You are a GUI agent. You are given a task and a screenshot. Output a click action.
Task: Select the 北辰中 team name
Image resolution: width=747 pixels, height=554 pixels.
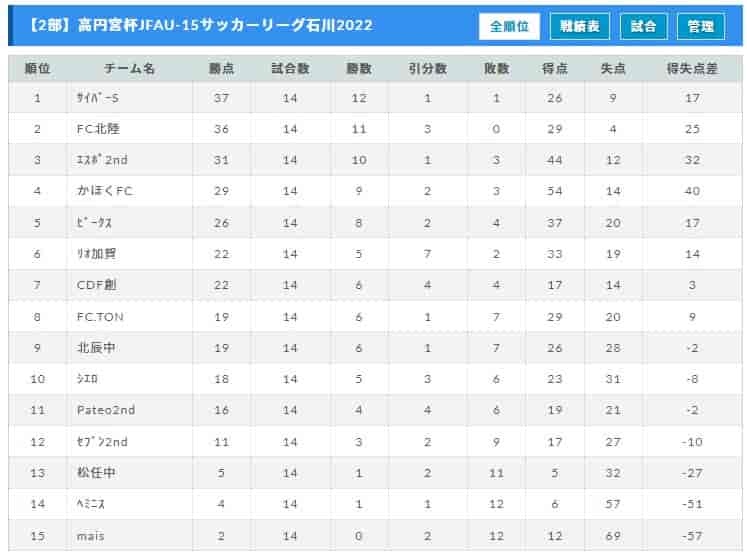coord(96,348)
